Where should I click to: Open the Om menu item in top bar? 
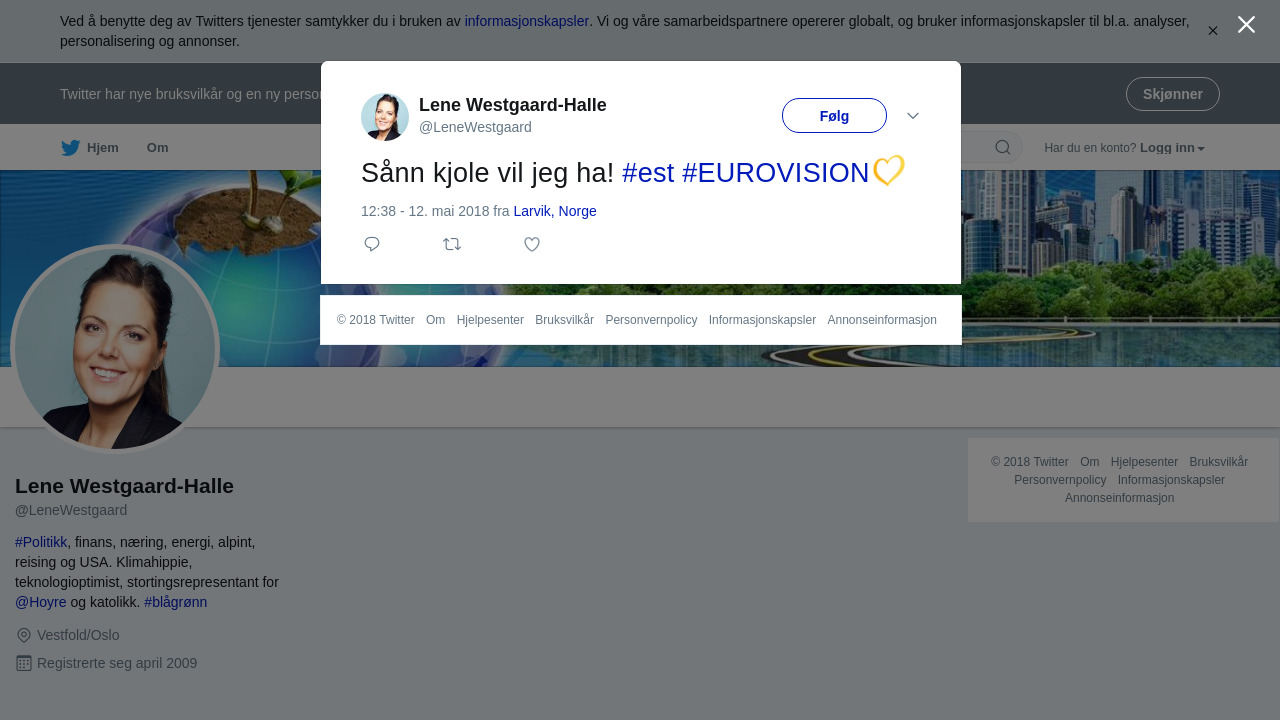tap(158, 148)
